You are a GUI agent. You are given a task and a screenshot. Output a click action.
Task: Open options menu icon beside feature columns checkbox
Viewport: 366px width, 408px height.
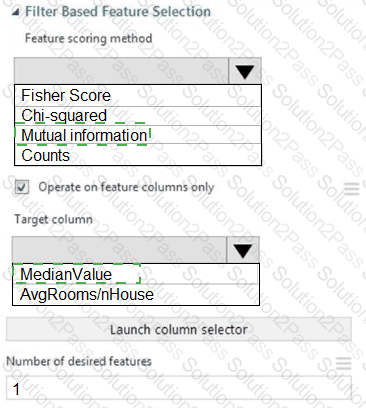(352, 189)
